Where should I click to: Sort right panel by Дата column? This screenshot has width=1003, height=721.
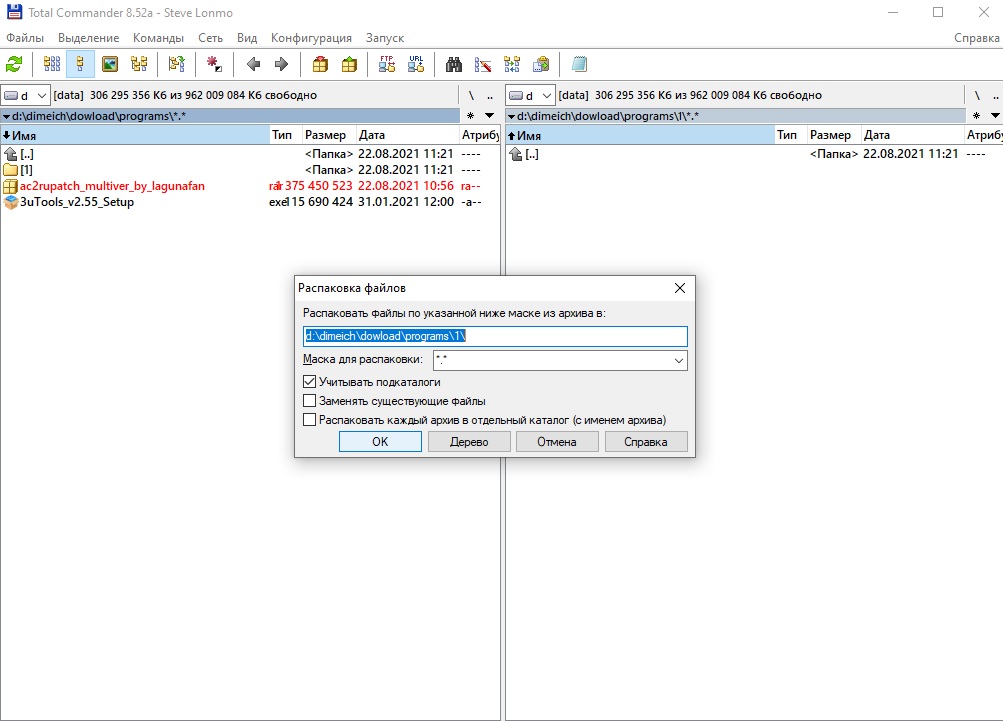pos(912,135)
